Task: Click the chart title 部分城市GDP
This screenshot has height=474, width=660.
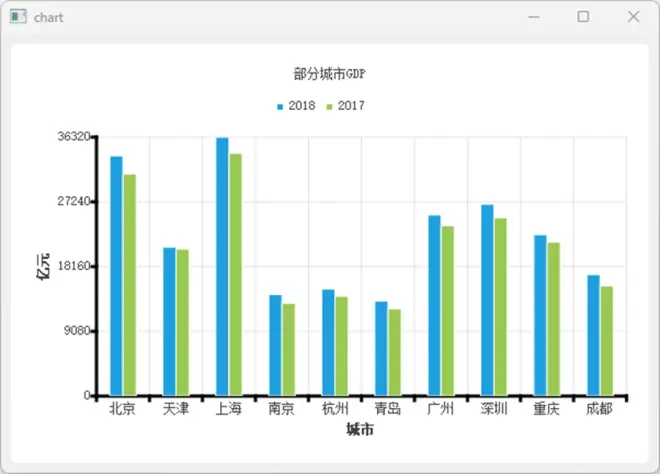Action: point(329,74)
